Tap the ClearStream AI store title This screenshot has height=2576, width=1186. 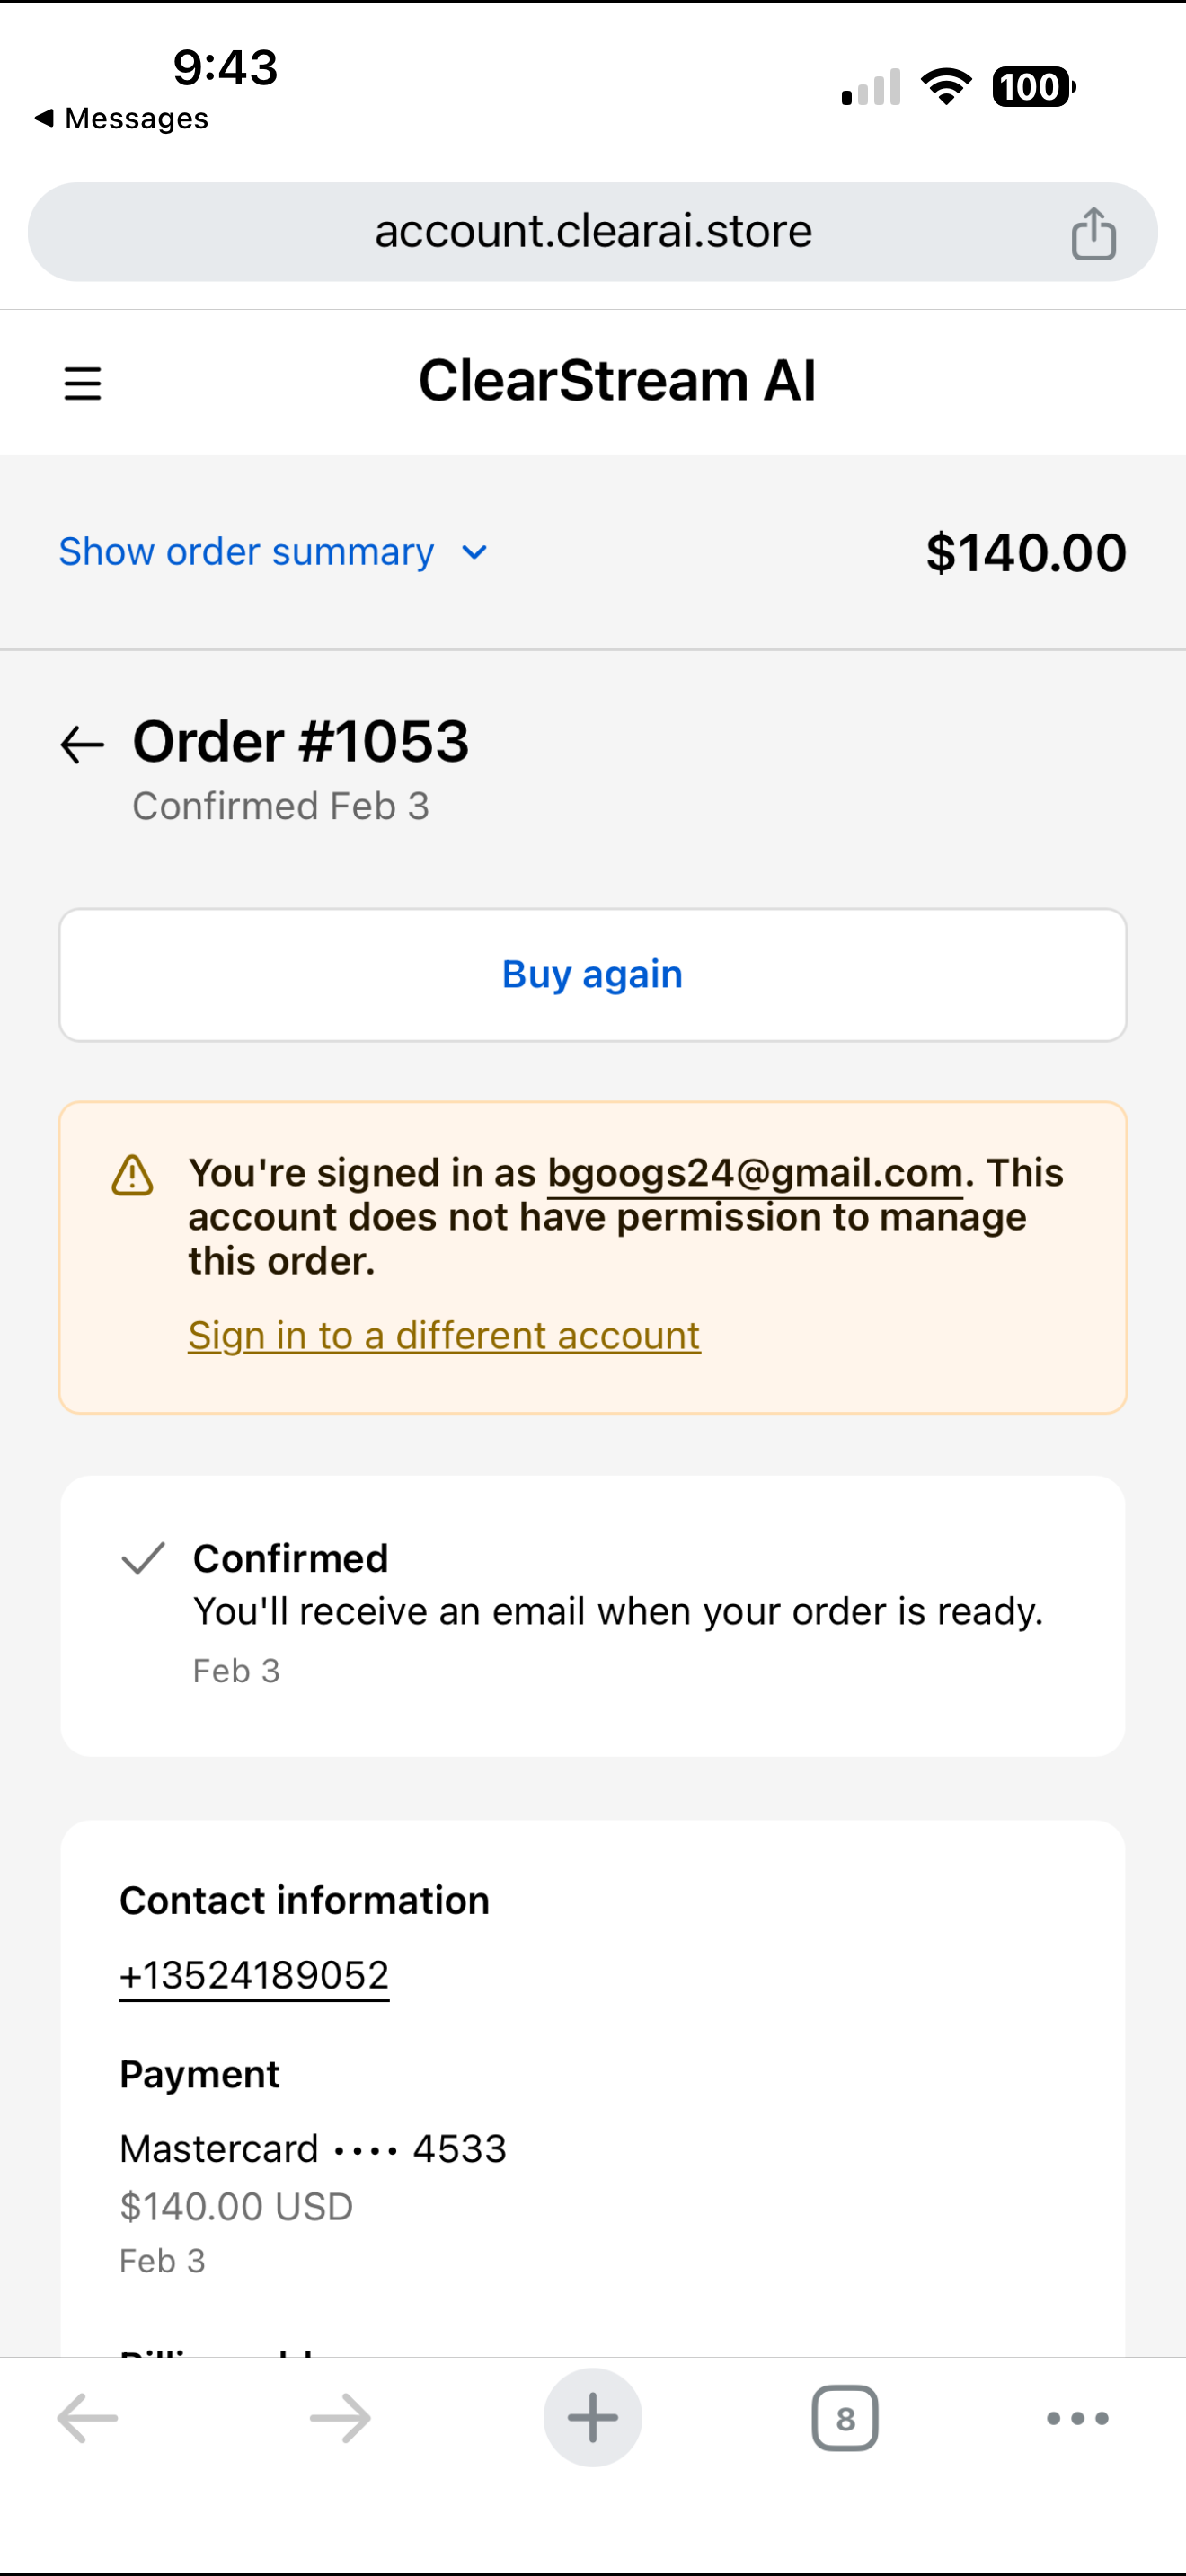pos(617,381)
